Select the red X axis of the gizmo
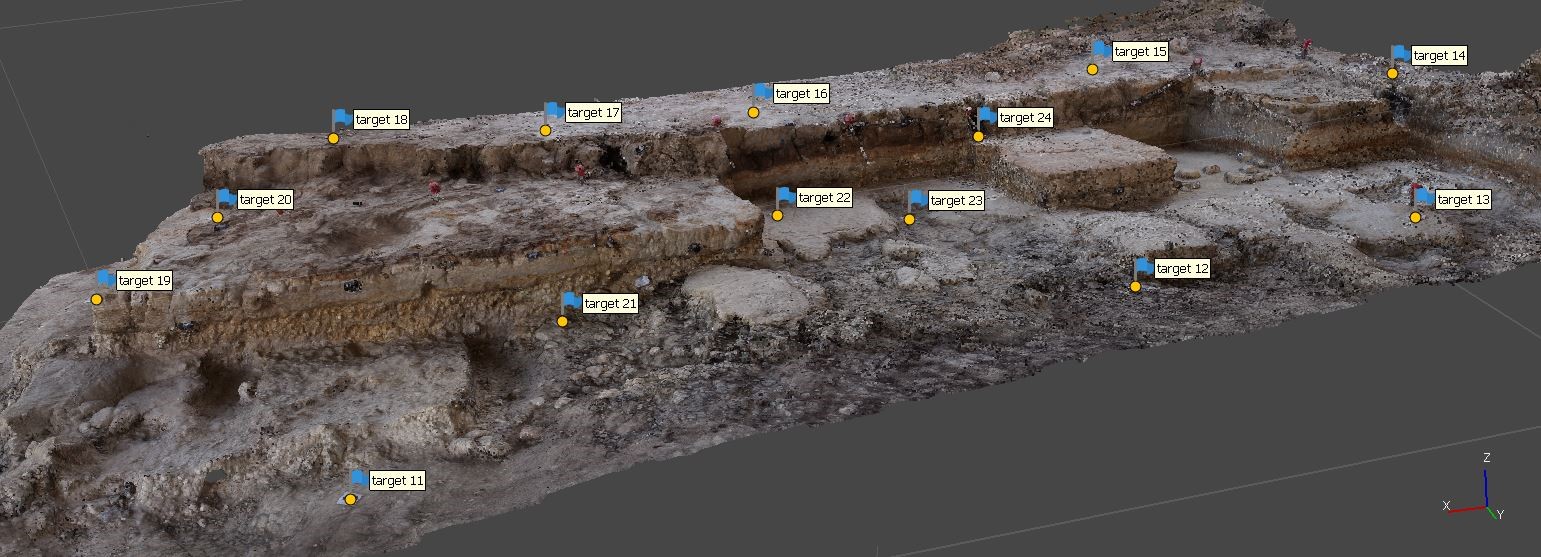 coord(1465,509)
